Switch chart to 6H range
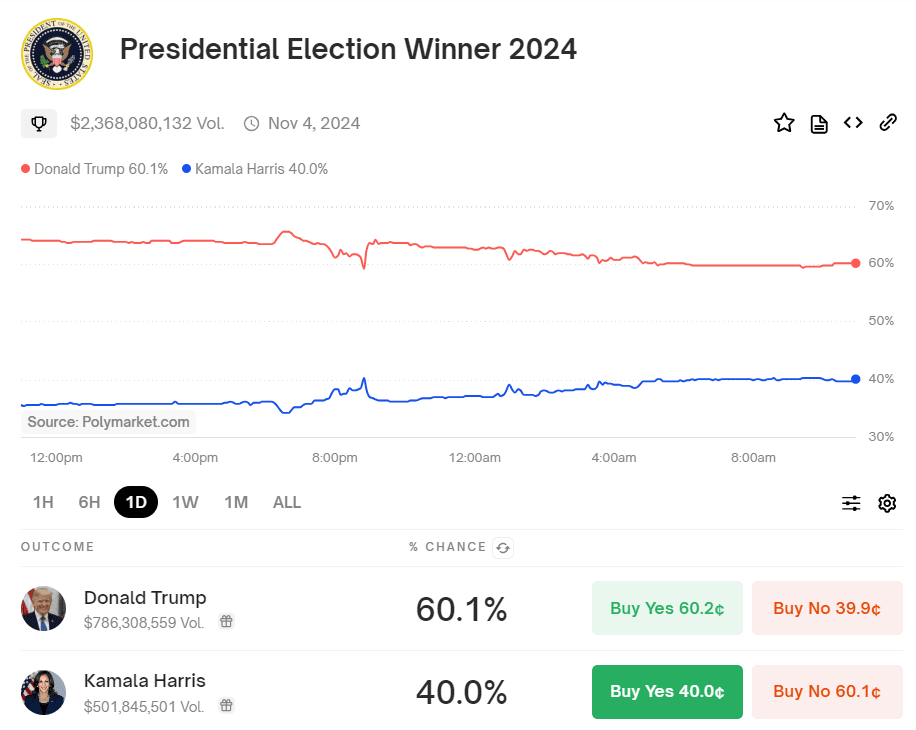The height and width of the screenshot is (730, 916). [x=89, y=502]
